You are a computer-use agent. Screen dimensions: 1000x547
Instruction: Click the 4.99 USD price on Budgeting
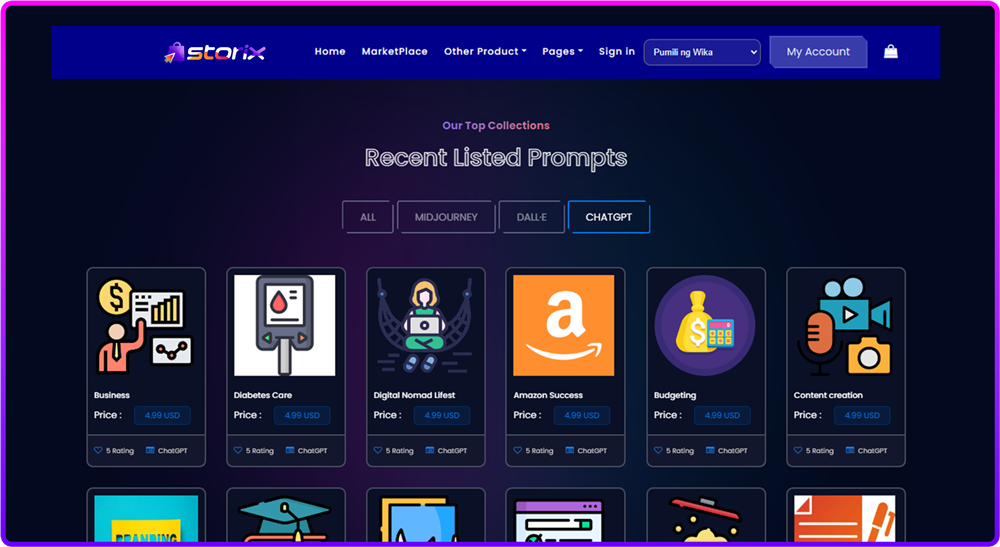[x=722, y=415]
